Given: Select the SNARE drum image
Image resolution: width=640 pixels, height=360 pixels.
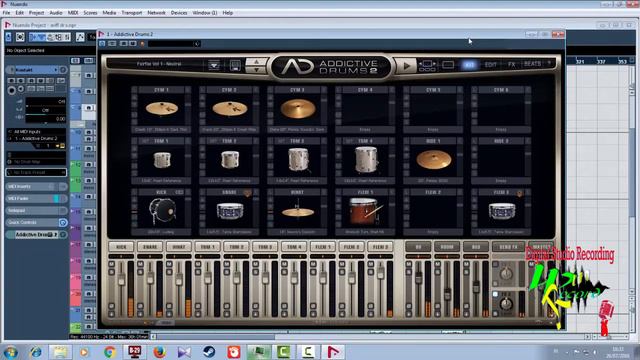Looking at the screenshot, I should pos(230,212).
